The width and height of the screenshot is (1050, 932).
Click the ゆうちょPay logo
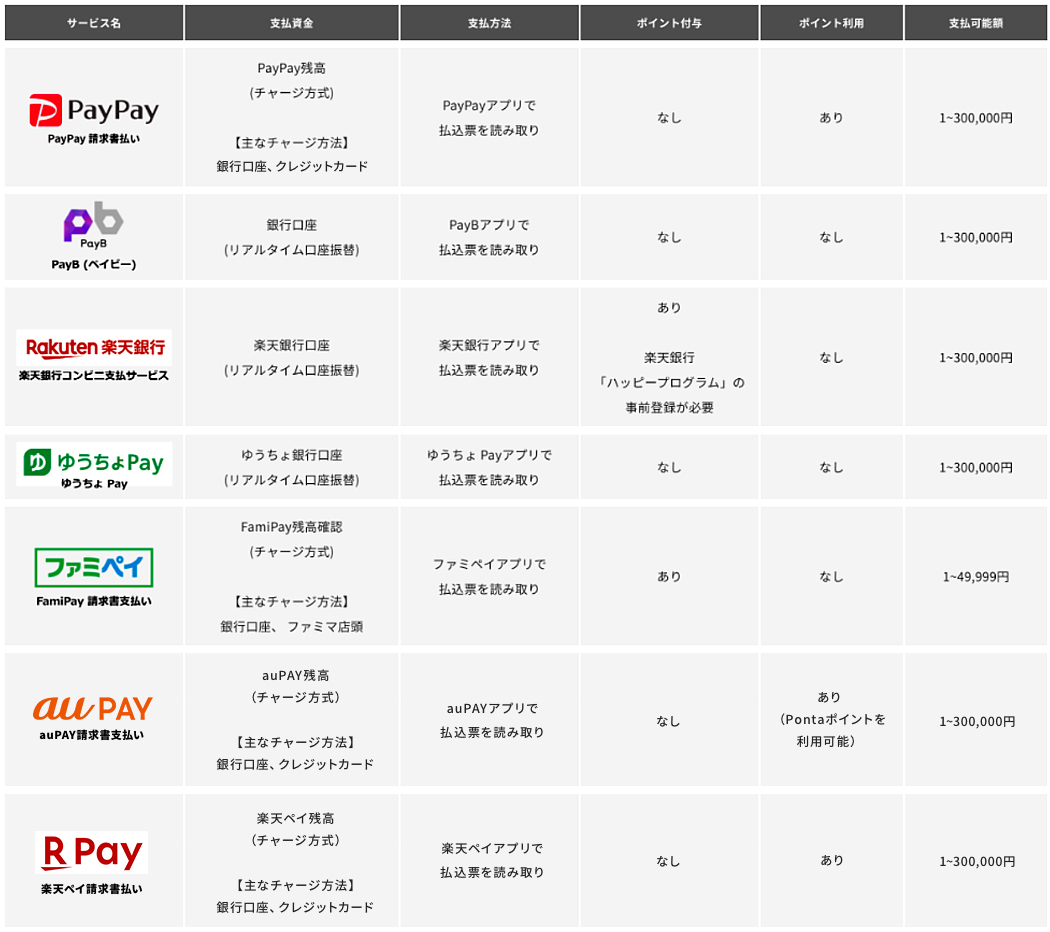pyautogui.click(x=94, y=463)
